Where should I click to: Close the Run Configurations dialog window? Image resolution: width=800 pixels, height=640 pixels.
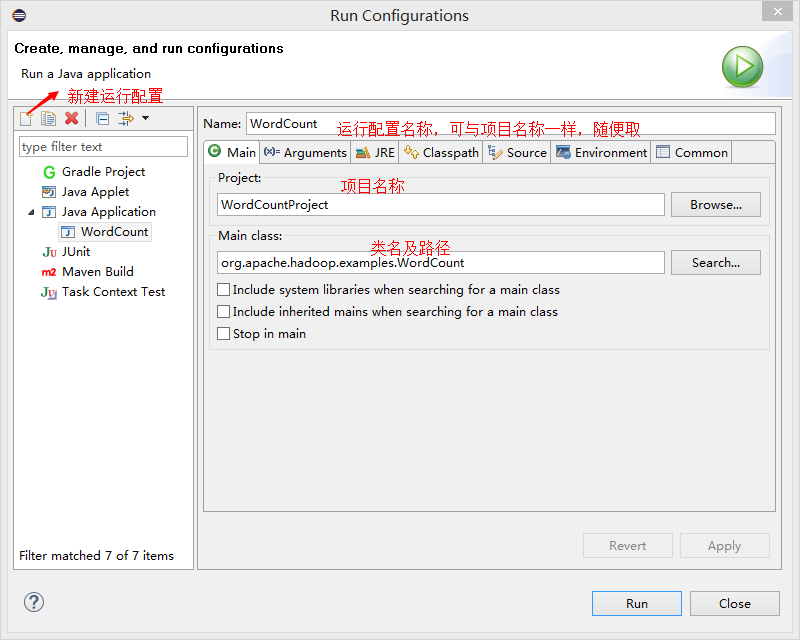point(778,11)
